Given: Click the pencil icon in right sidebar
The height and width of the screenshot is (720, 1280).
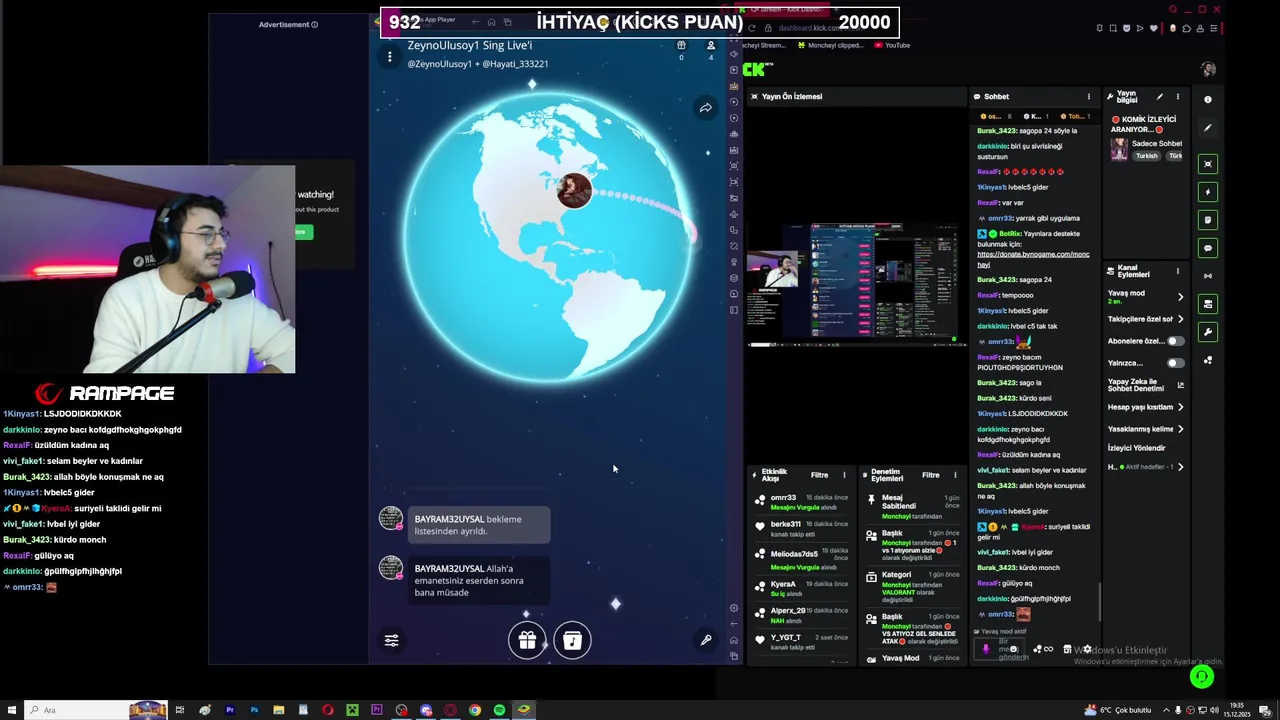Looking at the screenshot, I should 1208,128.
